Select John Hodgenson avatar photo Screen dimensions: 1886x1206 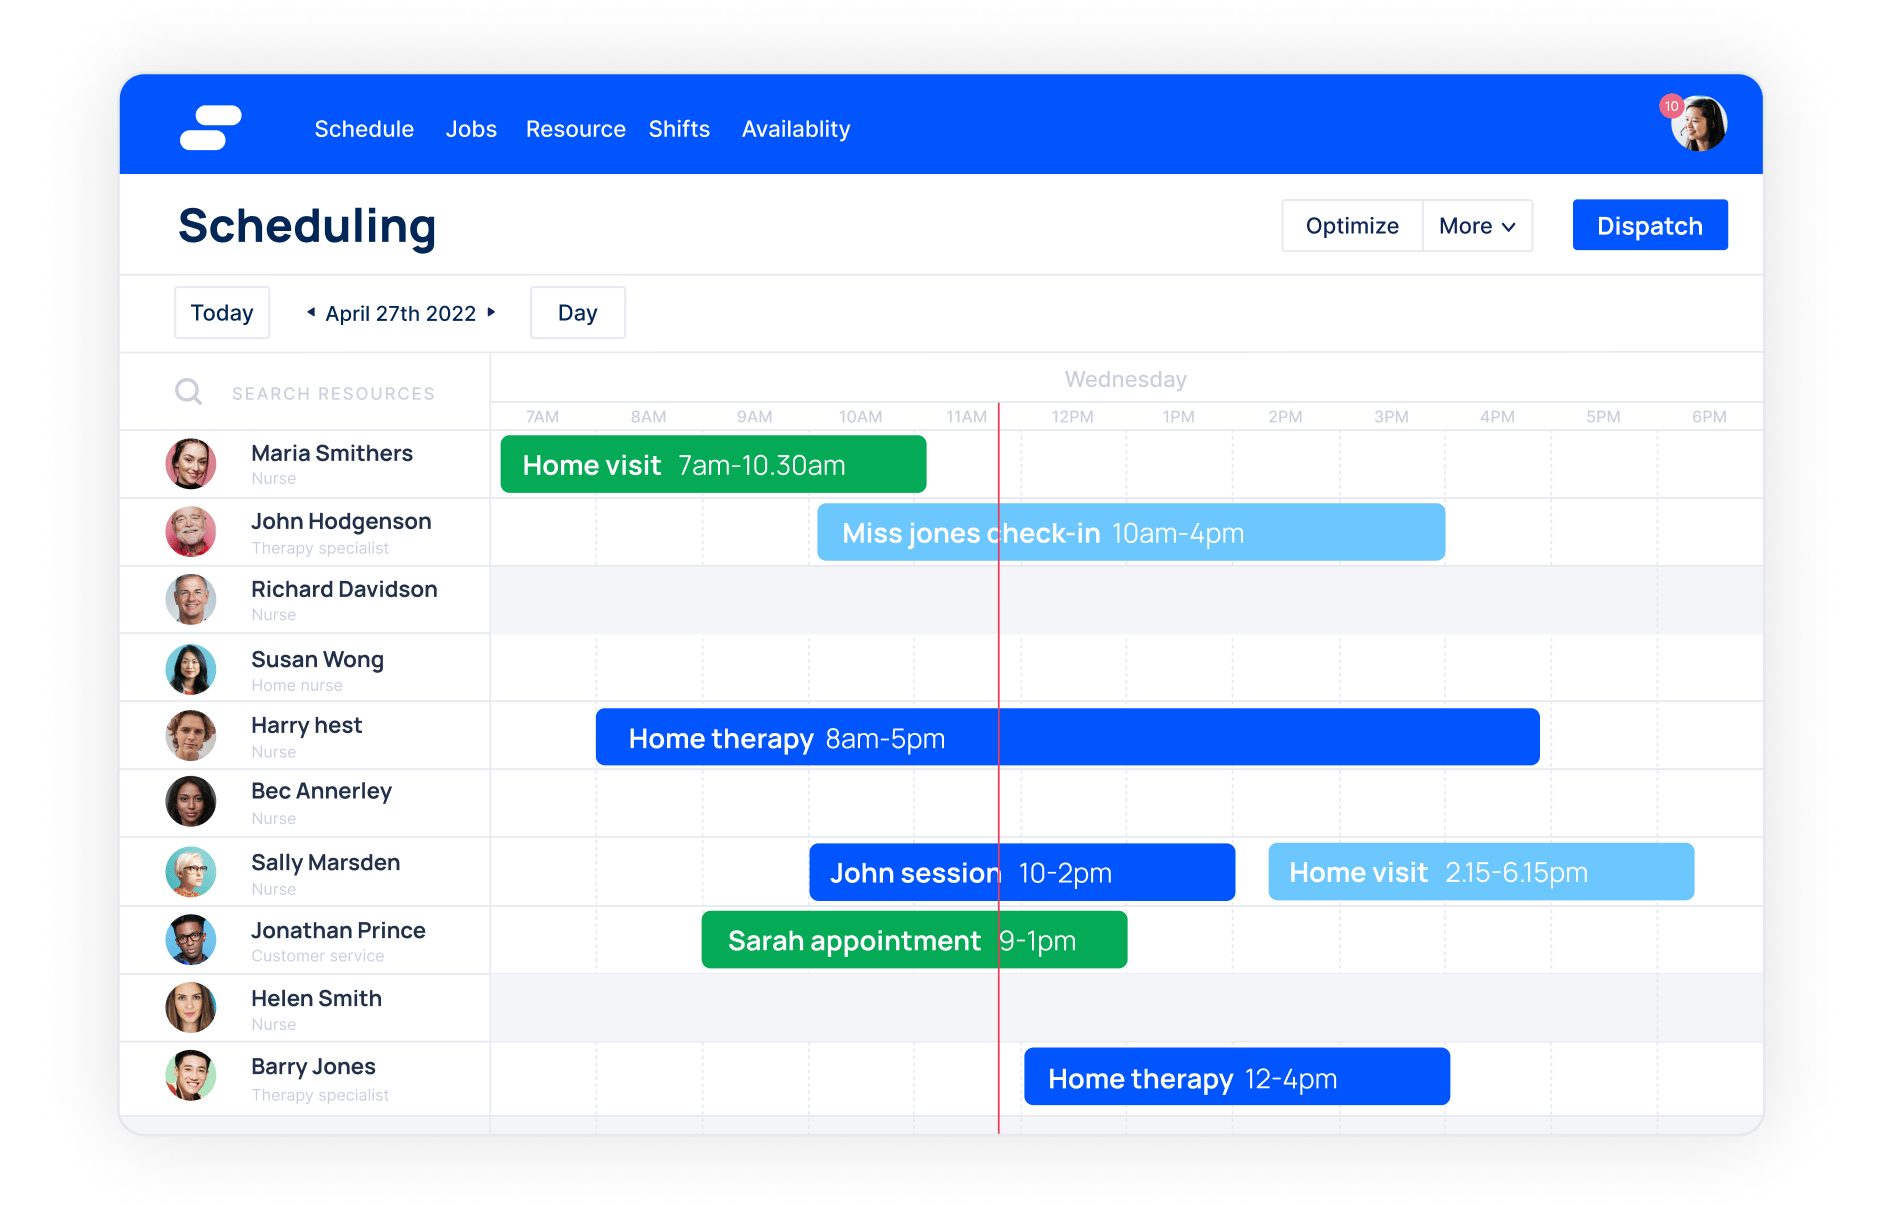pyautogui.click(x=191, y=532)
